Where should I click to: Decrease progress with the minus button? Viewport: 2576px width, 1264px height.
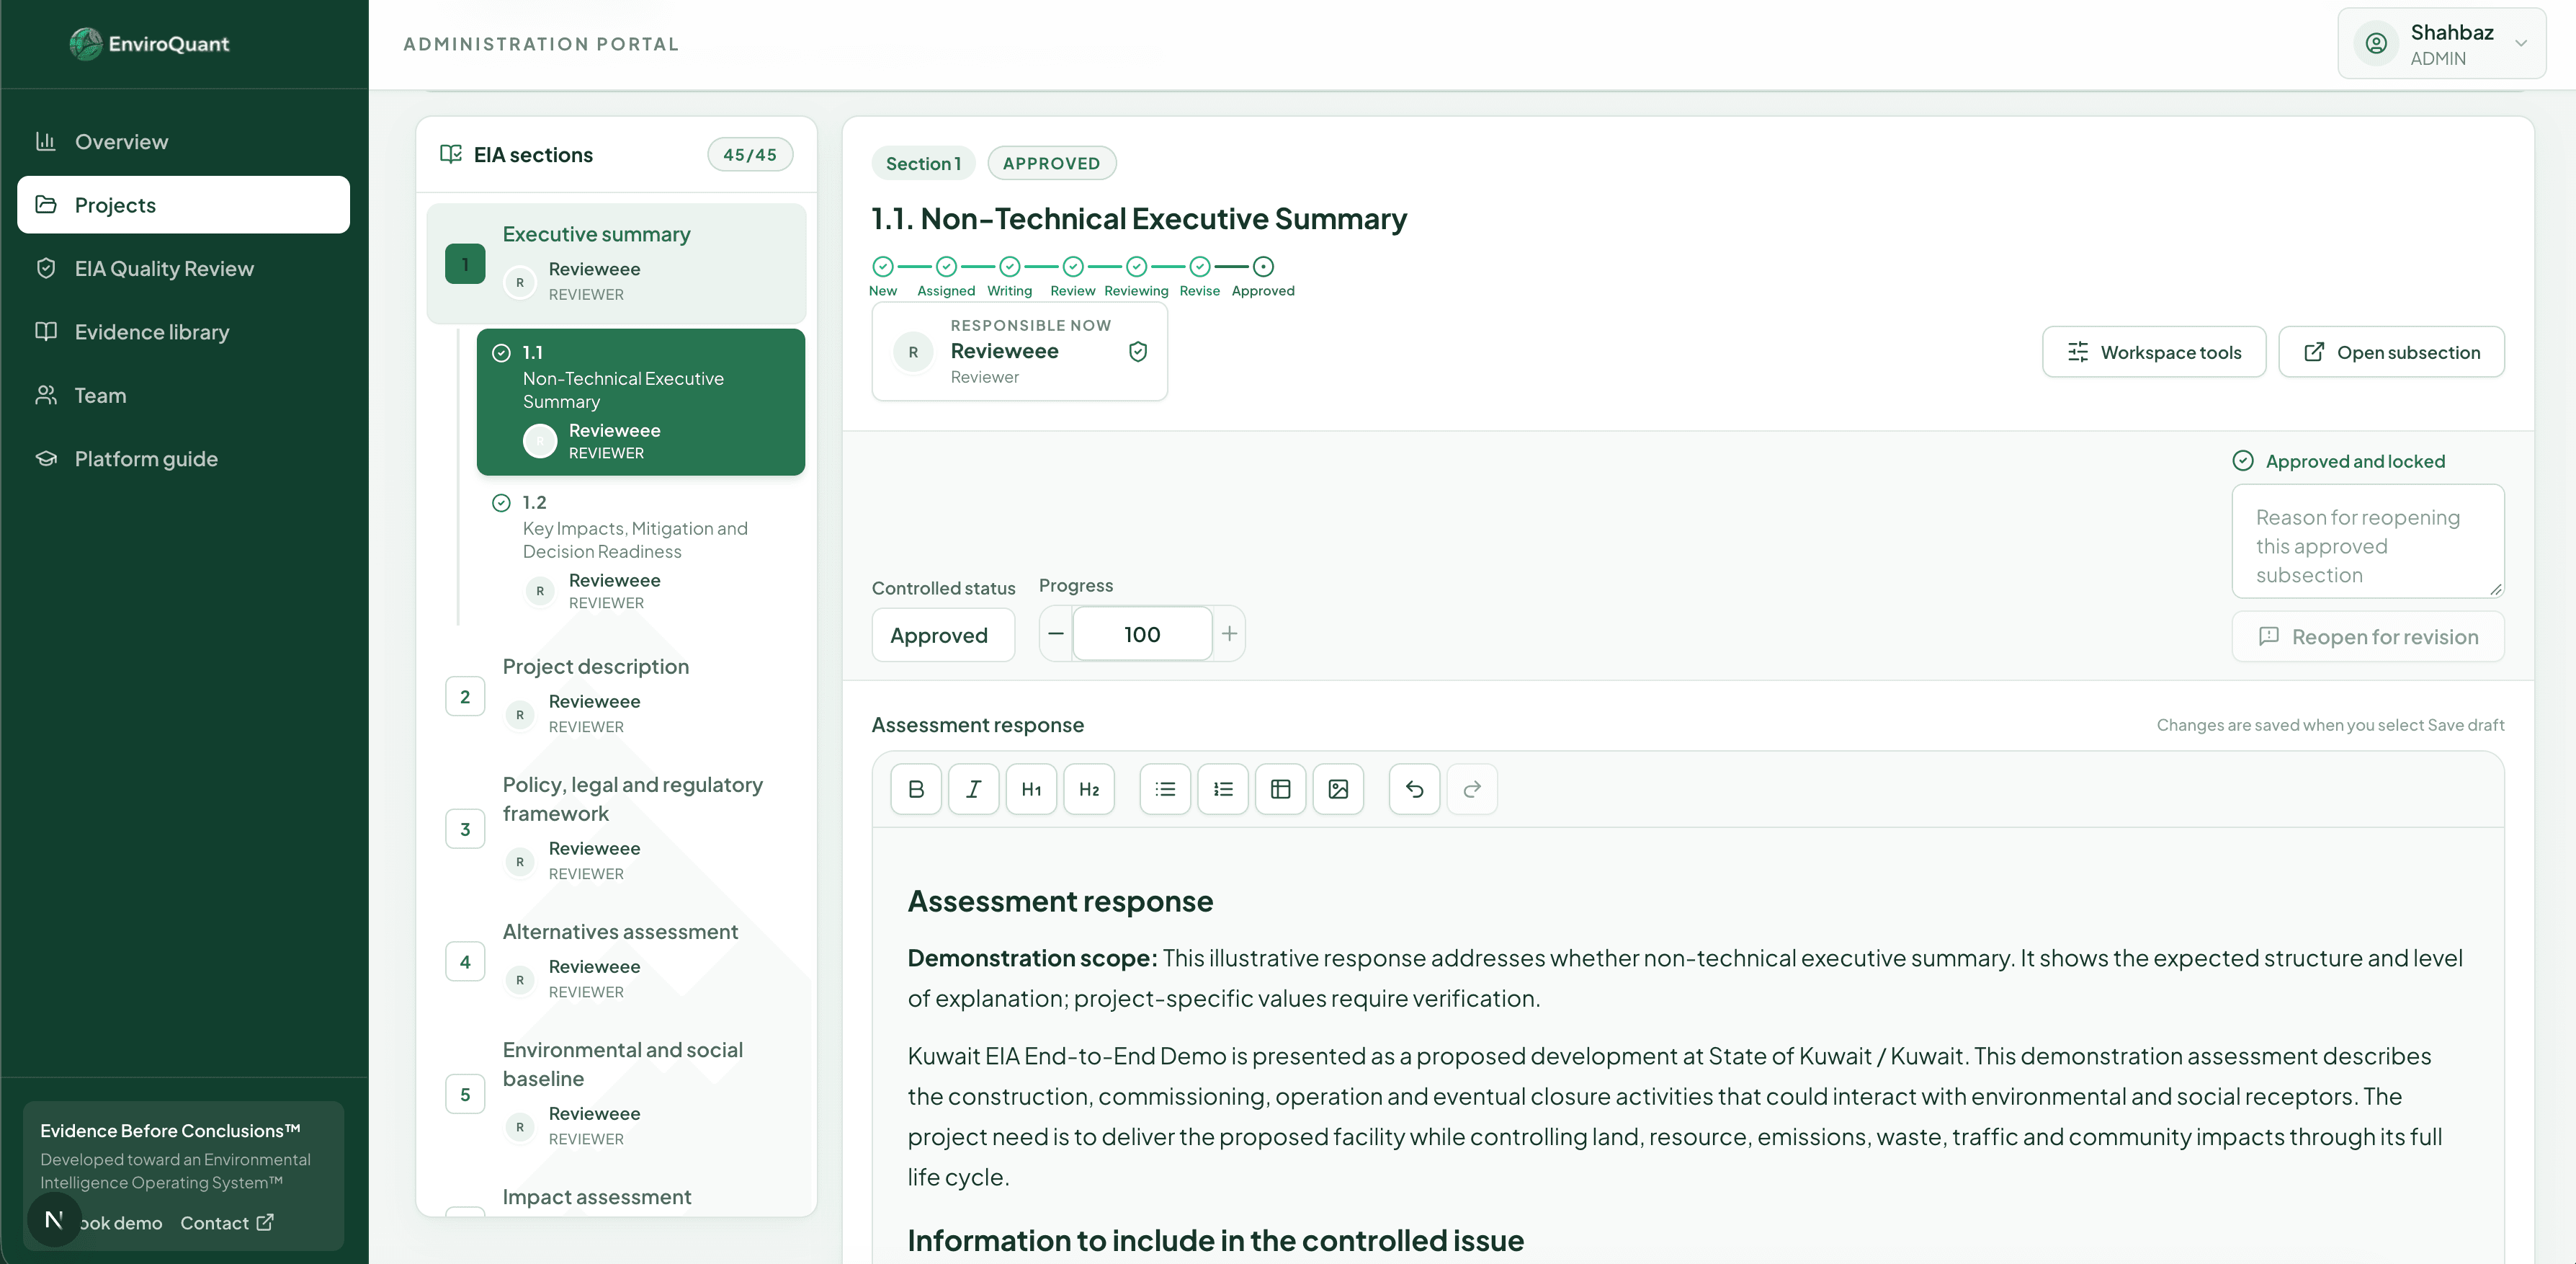[x=1056, y=633]
